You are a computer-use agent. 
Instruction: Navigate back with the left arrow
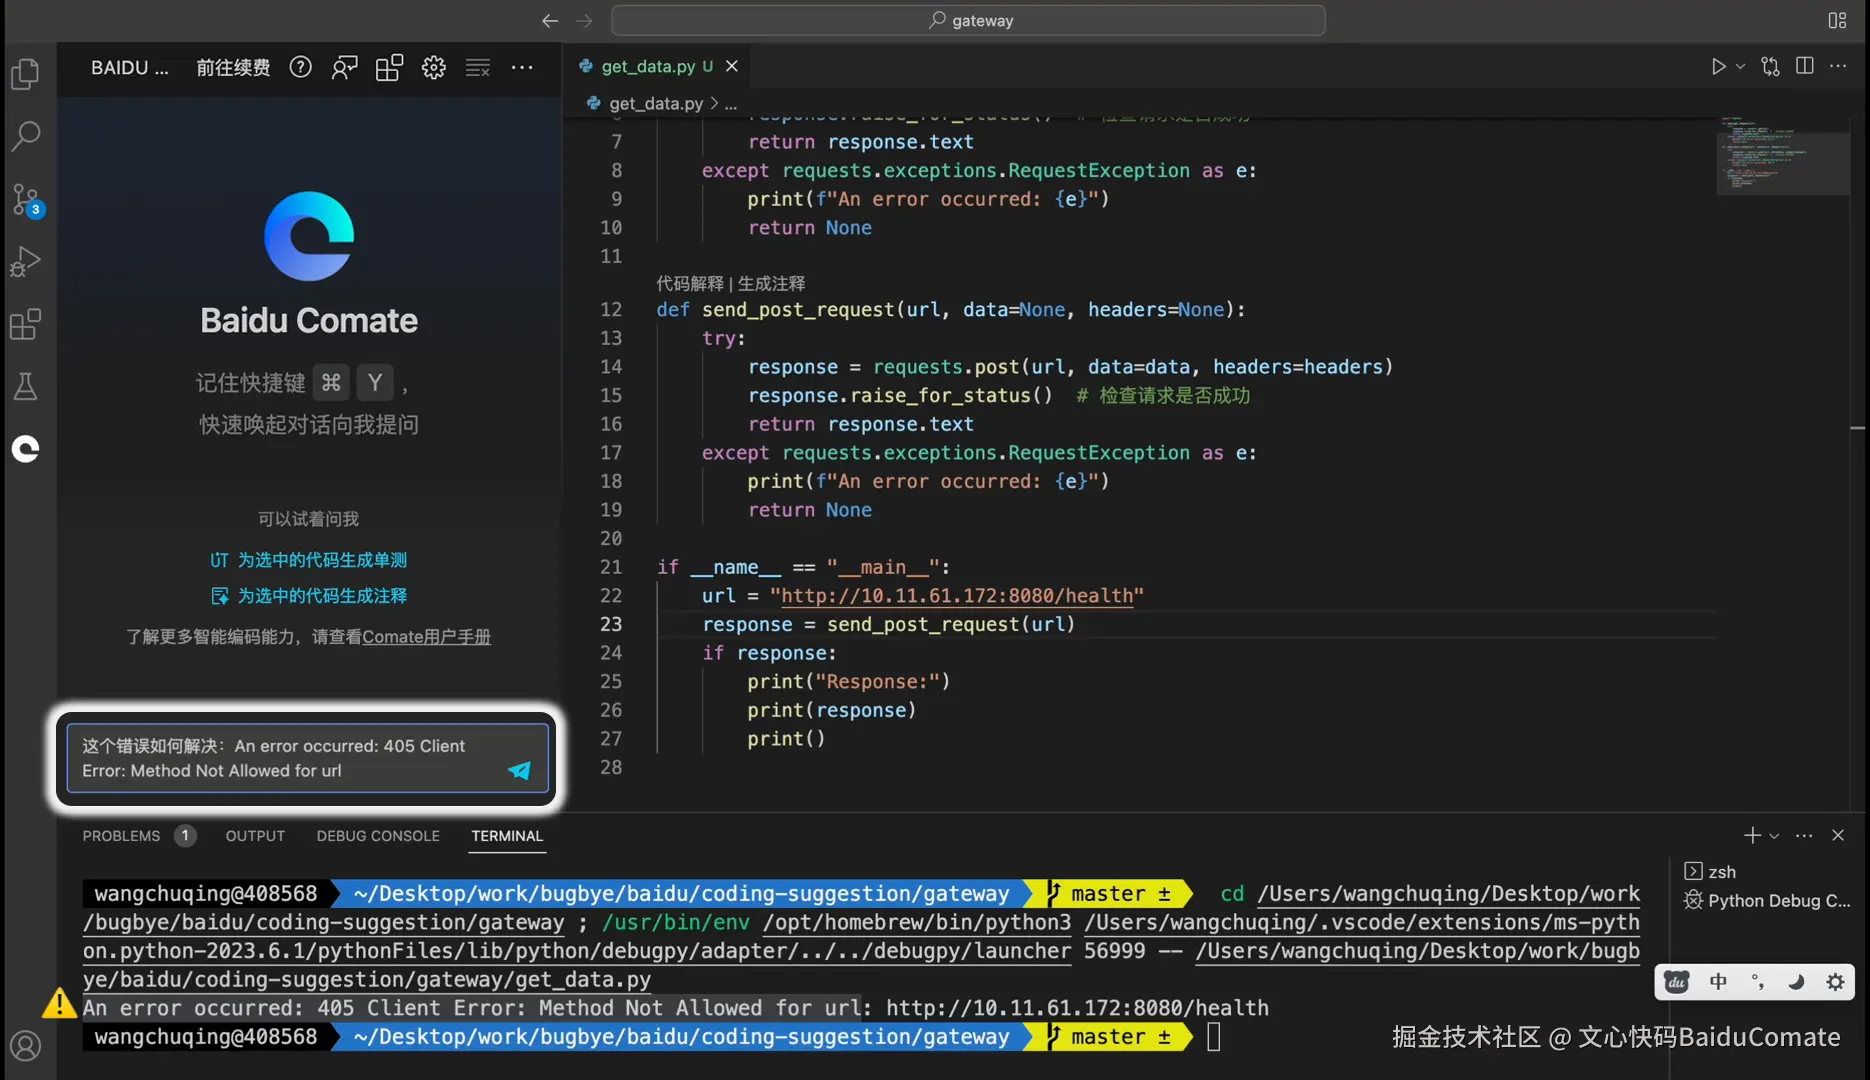tap(550, 20)
